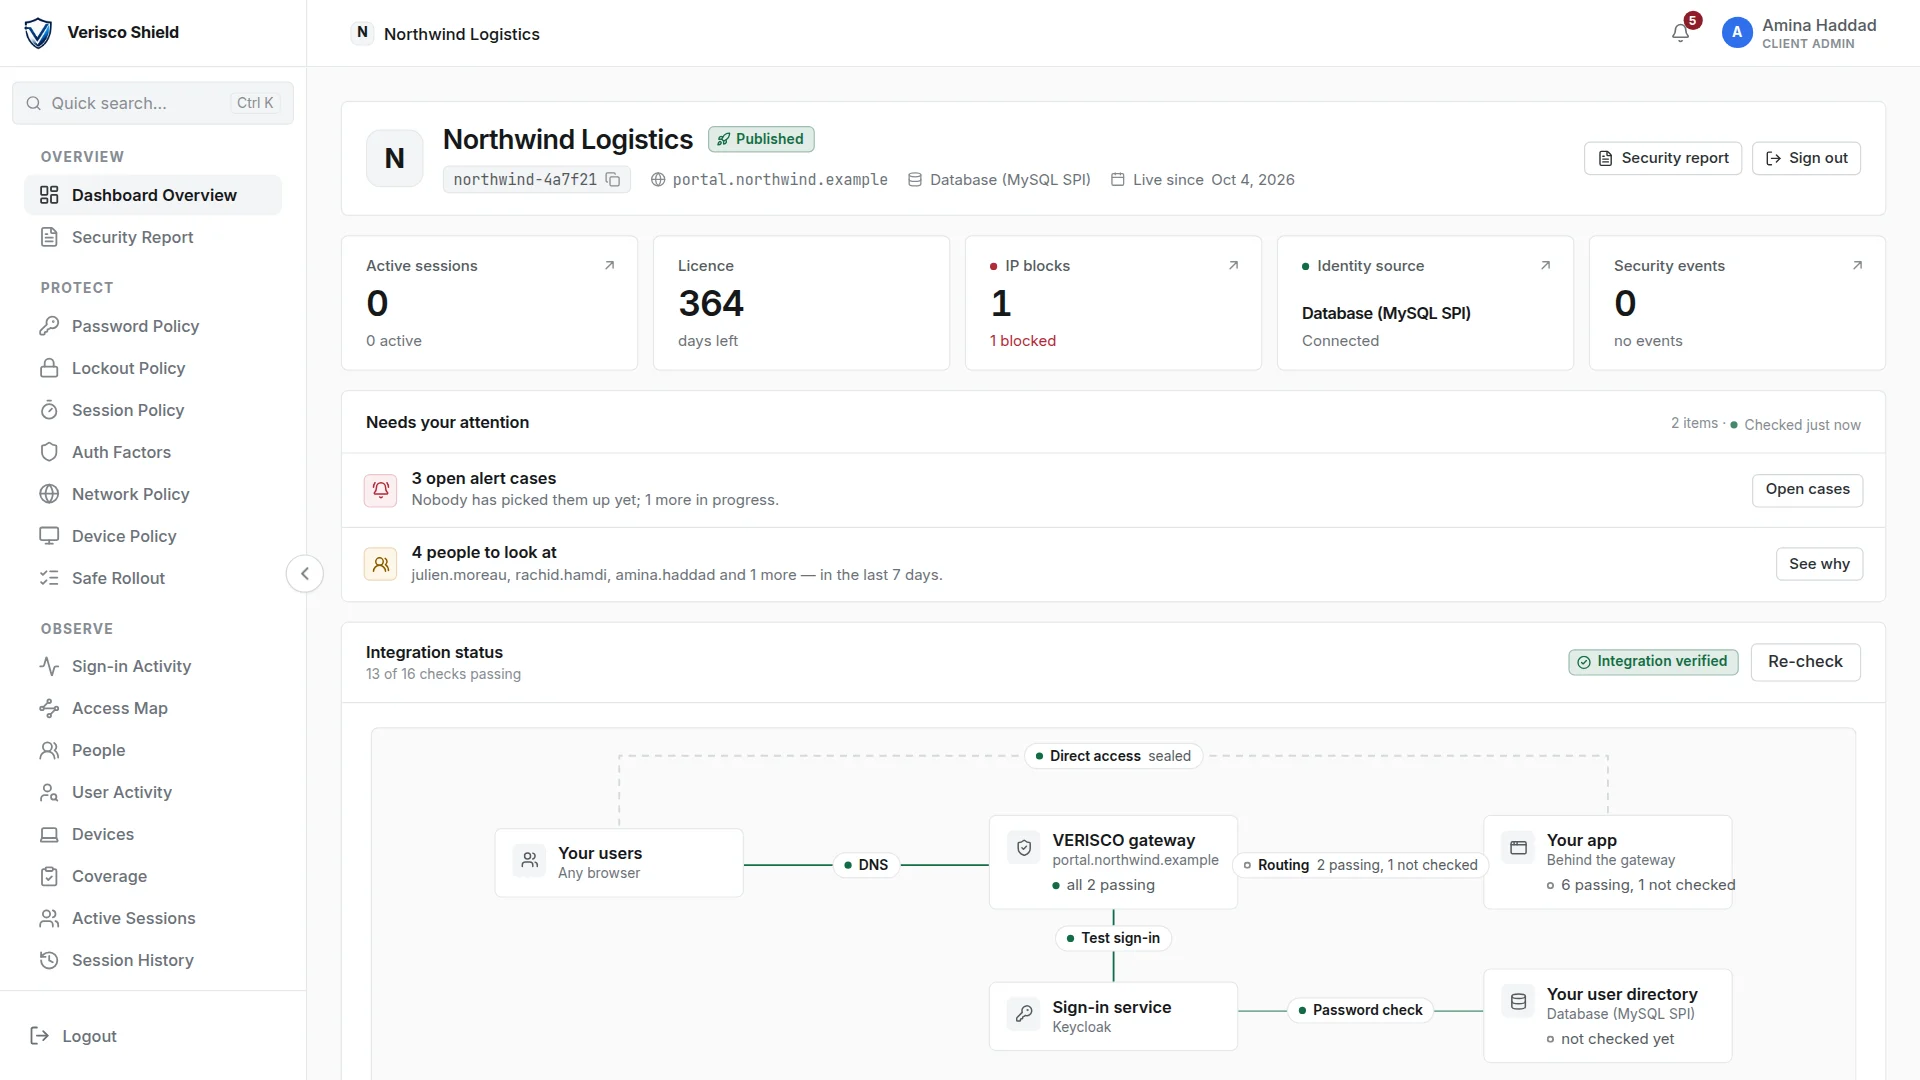Image resolution: width=1920 pixels, height=1080 pixels.
Task: Click the Password check pill
Action: tap(1360, 1010)
